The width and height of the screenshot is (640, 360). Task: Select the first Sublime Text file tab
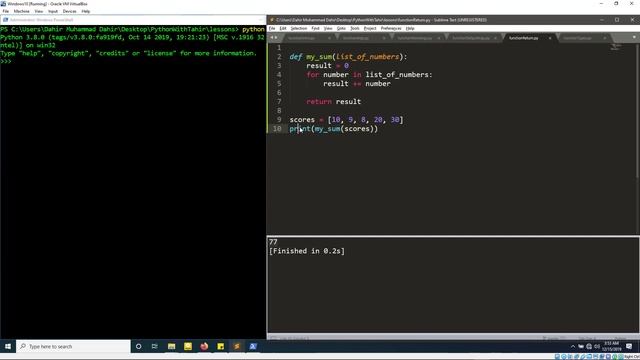[302, 38]
